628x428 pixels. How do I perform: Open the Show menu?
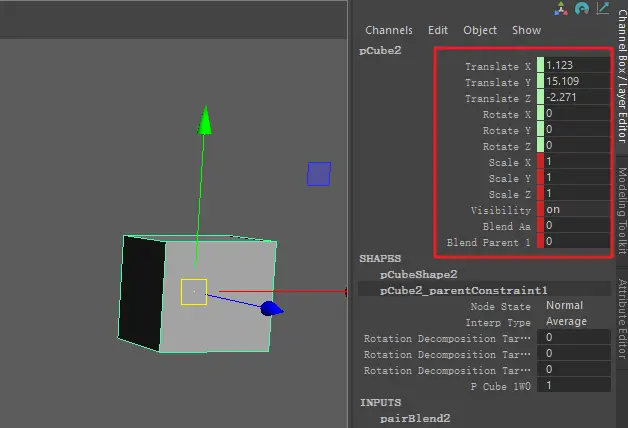pyautogui.click(x=526, y=30)
